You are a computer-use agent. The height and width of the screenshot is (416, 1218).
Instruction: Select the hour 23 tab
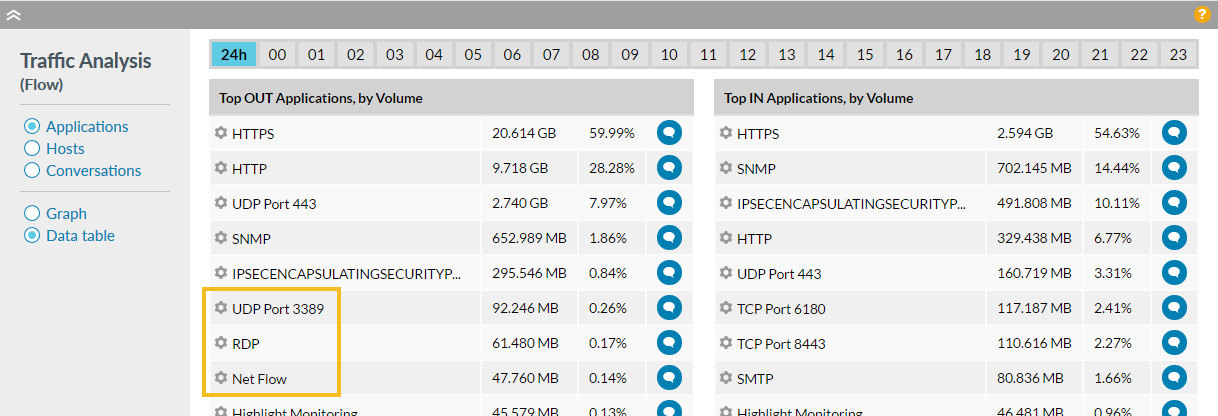coord(1178,55)
